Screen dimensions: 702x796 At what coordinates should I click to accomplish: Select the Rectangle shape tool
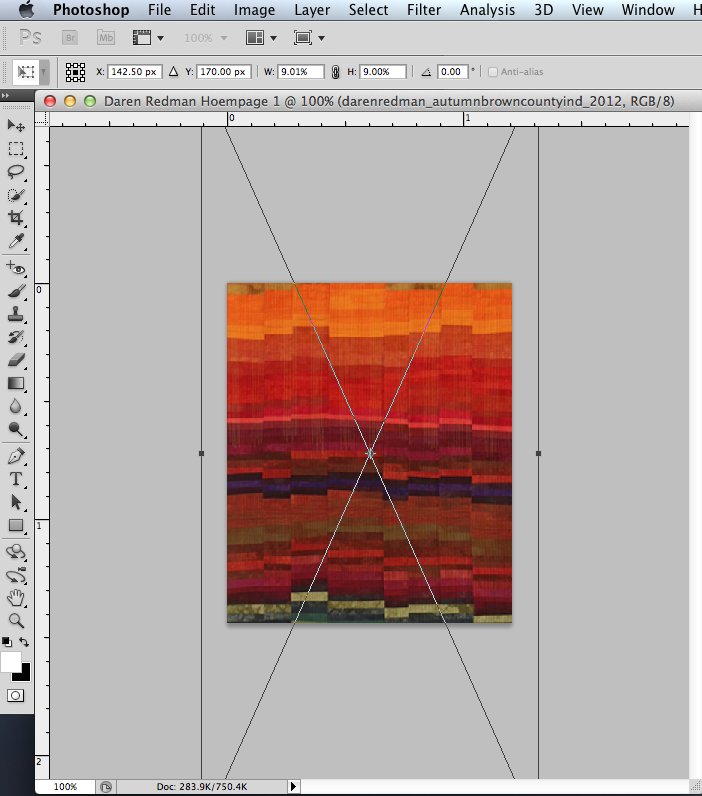tap(16, 525)
